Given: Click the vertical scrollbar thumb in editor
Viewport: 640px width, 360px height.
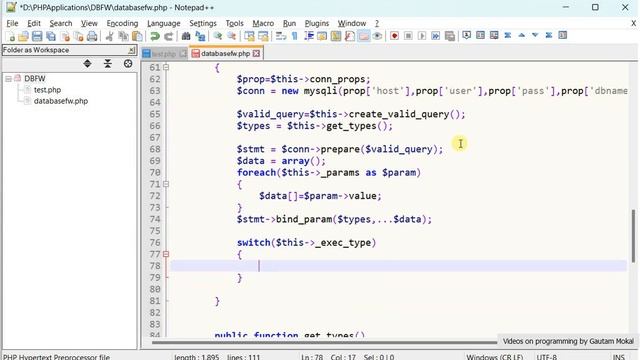Looking at the screenshot, I should [633, 236].
